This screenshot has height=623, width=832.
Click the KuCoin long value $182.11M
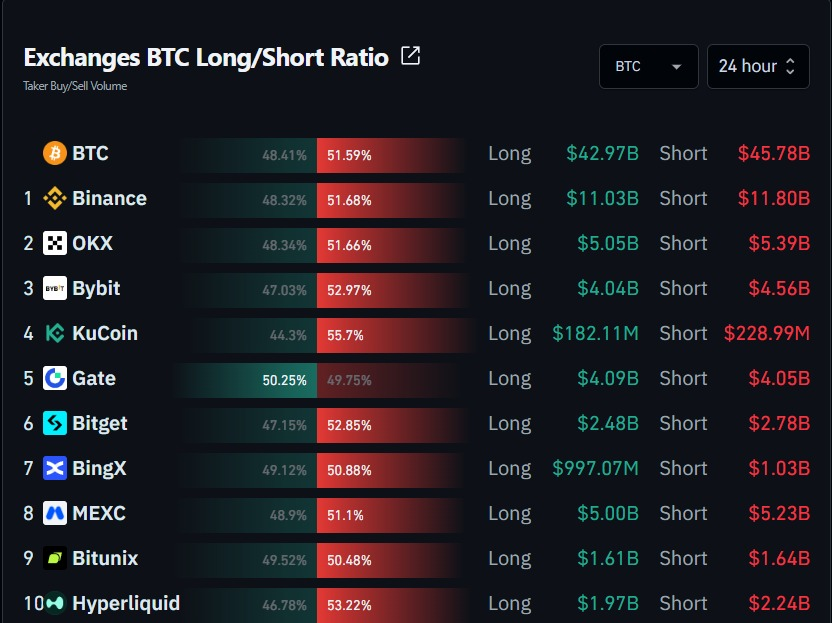[x=595, y=333]
